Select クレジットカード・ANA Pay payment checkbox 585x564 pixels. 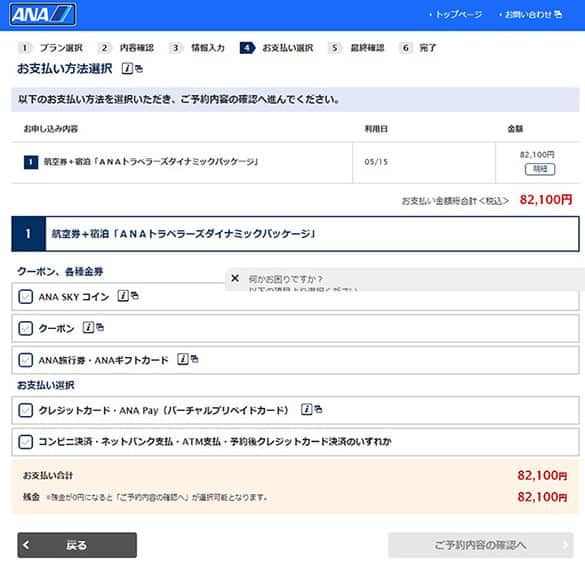[25, 410]
